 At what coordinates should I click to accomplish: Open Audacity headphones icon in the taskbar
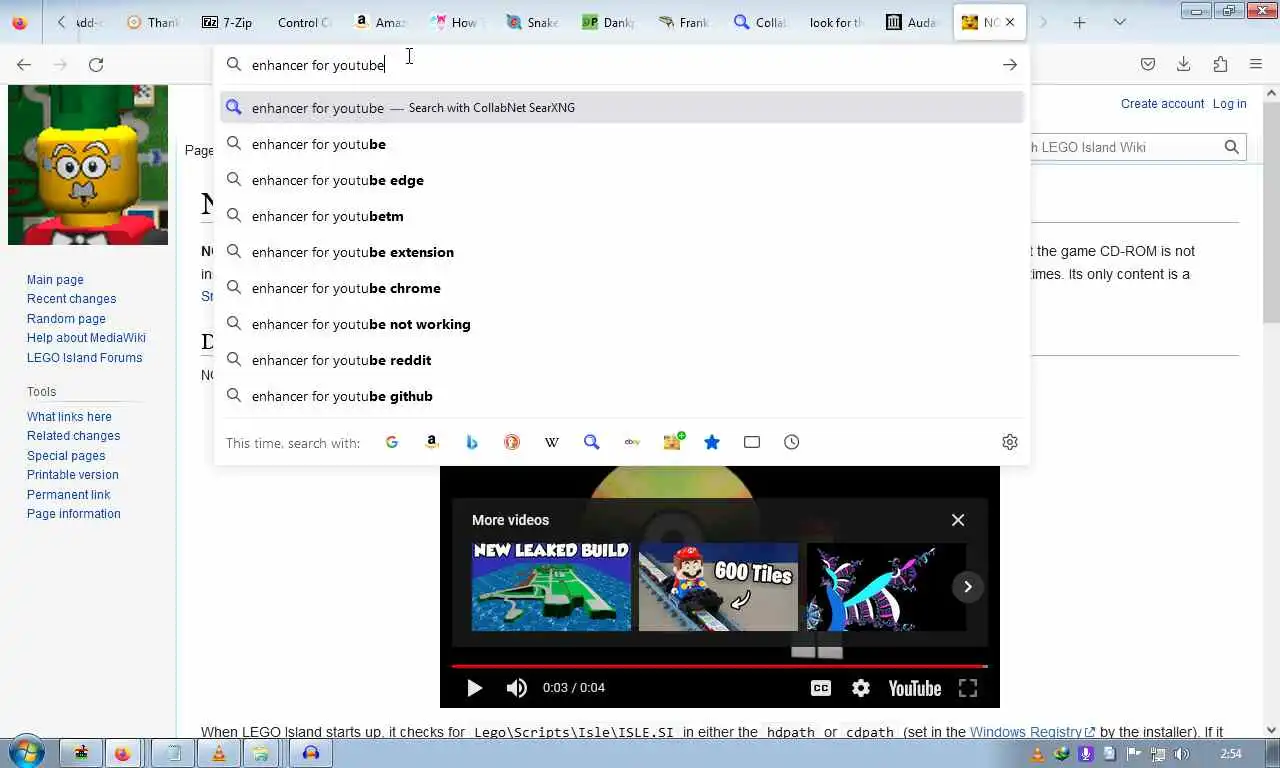point(311,754)
